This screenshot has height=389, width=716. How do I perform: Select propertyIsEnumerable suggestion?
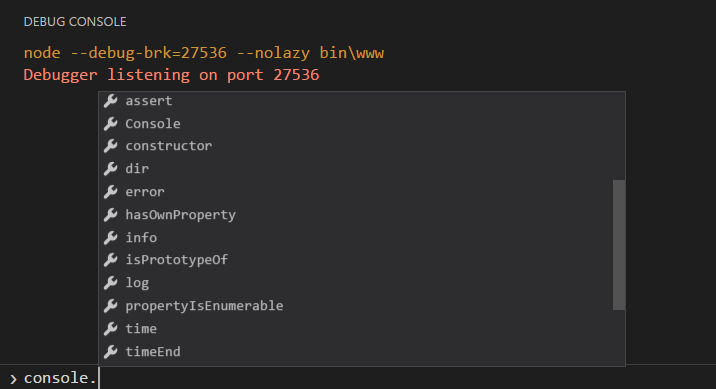[356, 306]
